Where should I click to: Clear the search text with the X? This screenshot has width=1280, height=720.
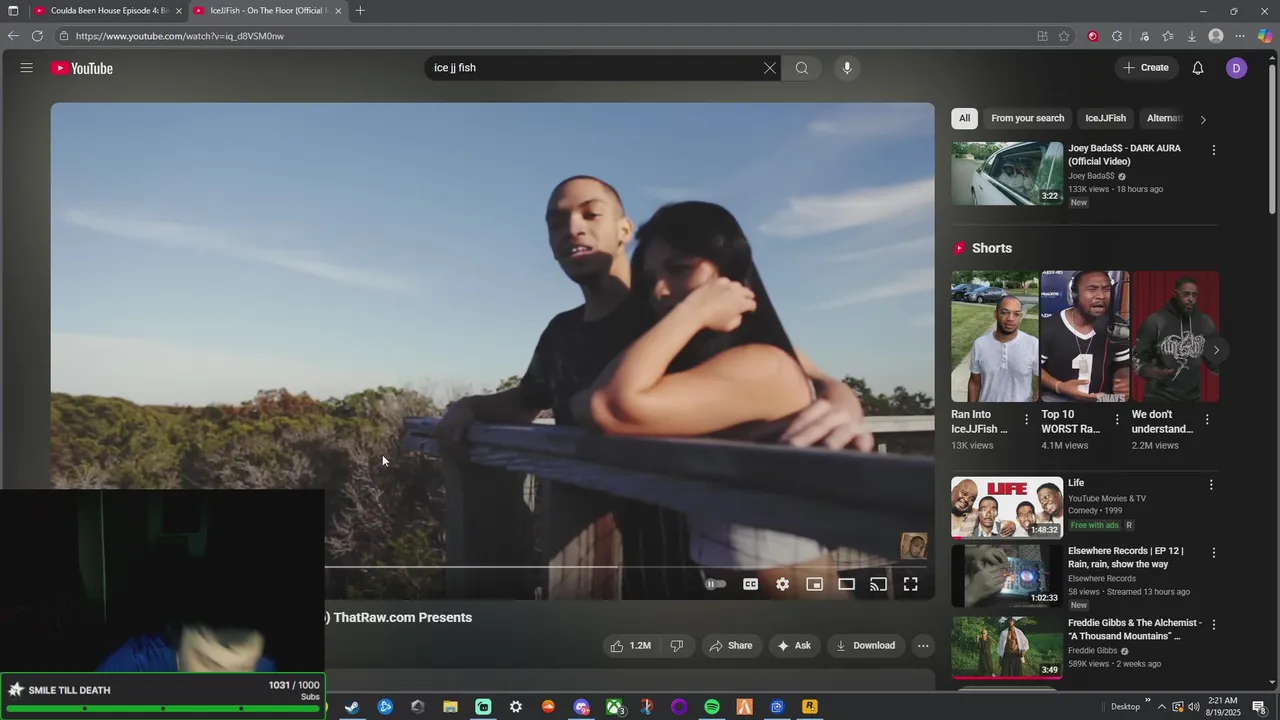point(769,68)
